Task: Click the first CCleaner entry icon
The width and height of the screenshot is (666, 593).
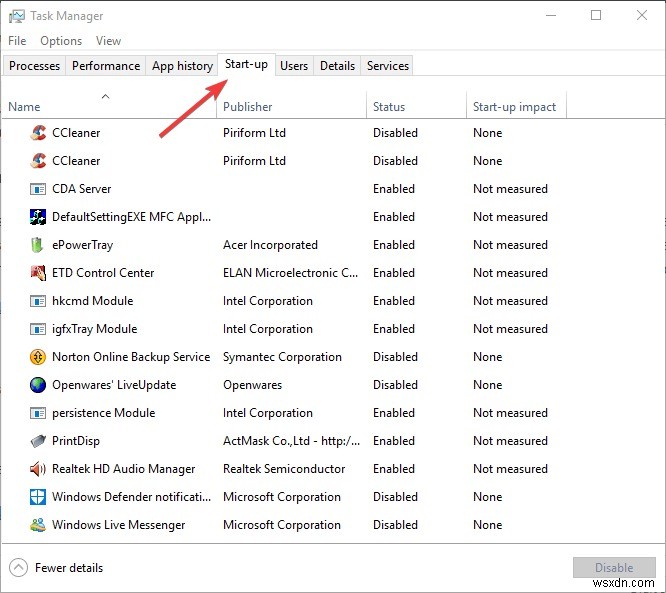Action: point(38,133)
